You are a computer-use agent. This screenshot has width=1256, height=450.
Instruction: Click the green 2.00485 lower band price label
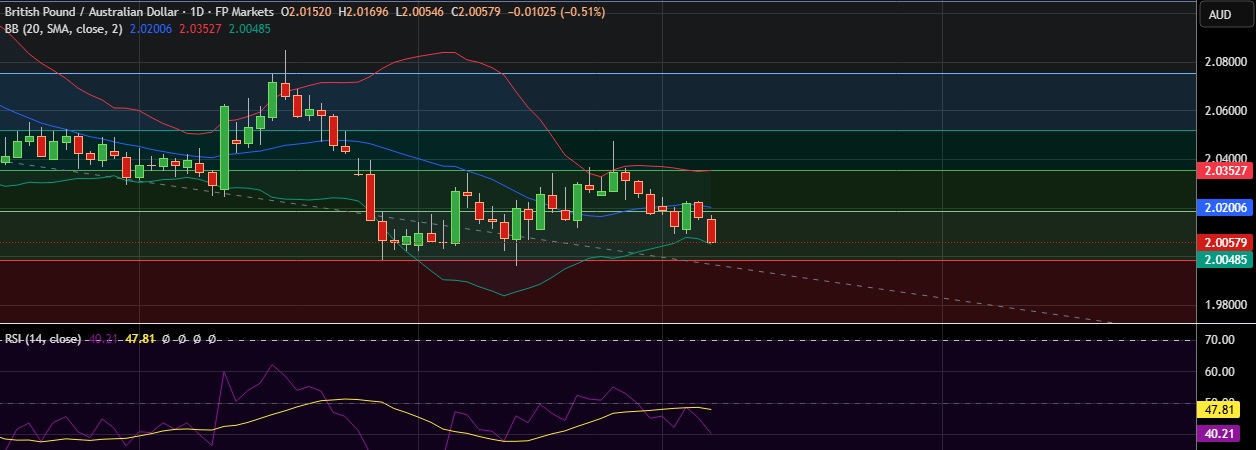(x=1225, y=259)
